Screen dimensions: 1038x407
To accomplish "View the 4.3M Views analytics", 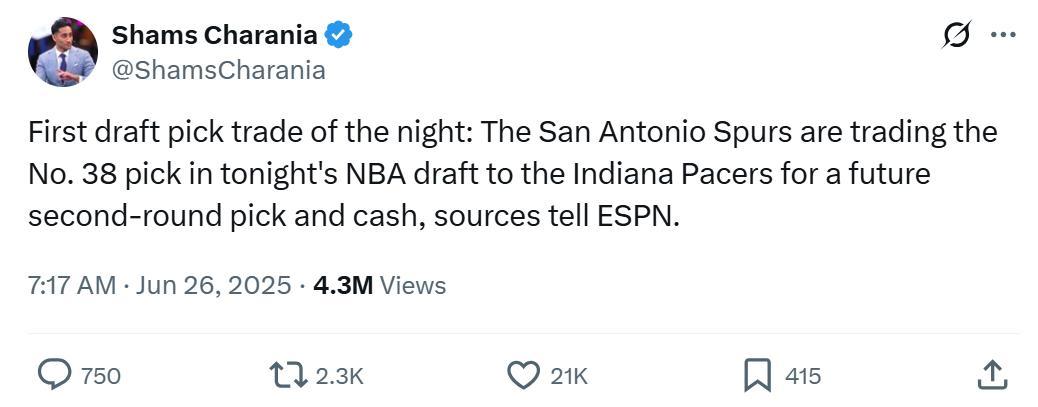I will point(380,285).
